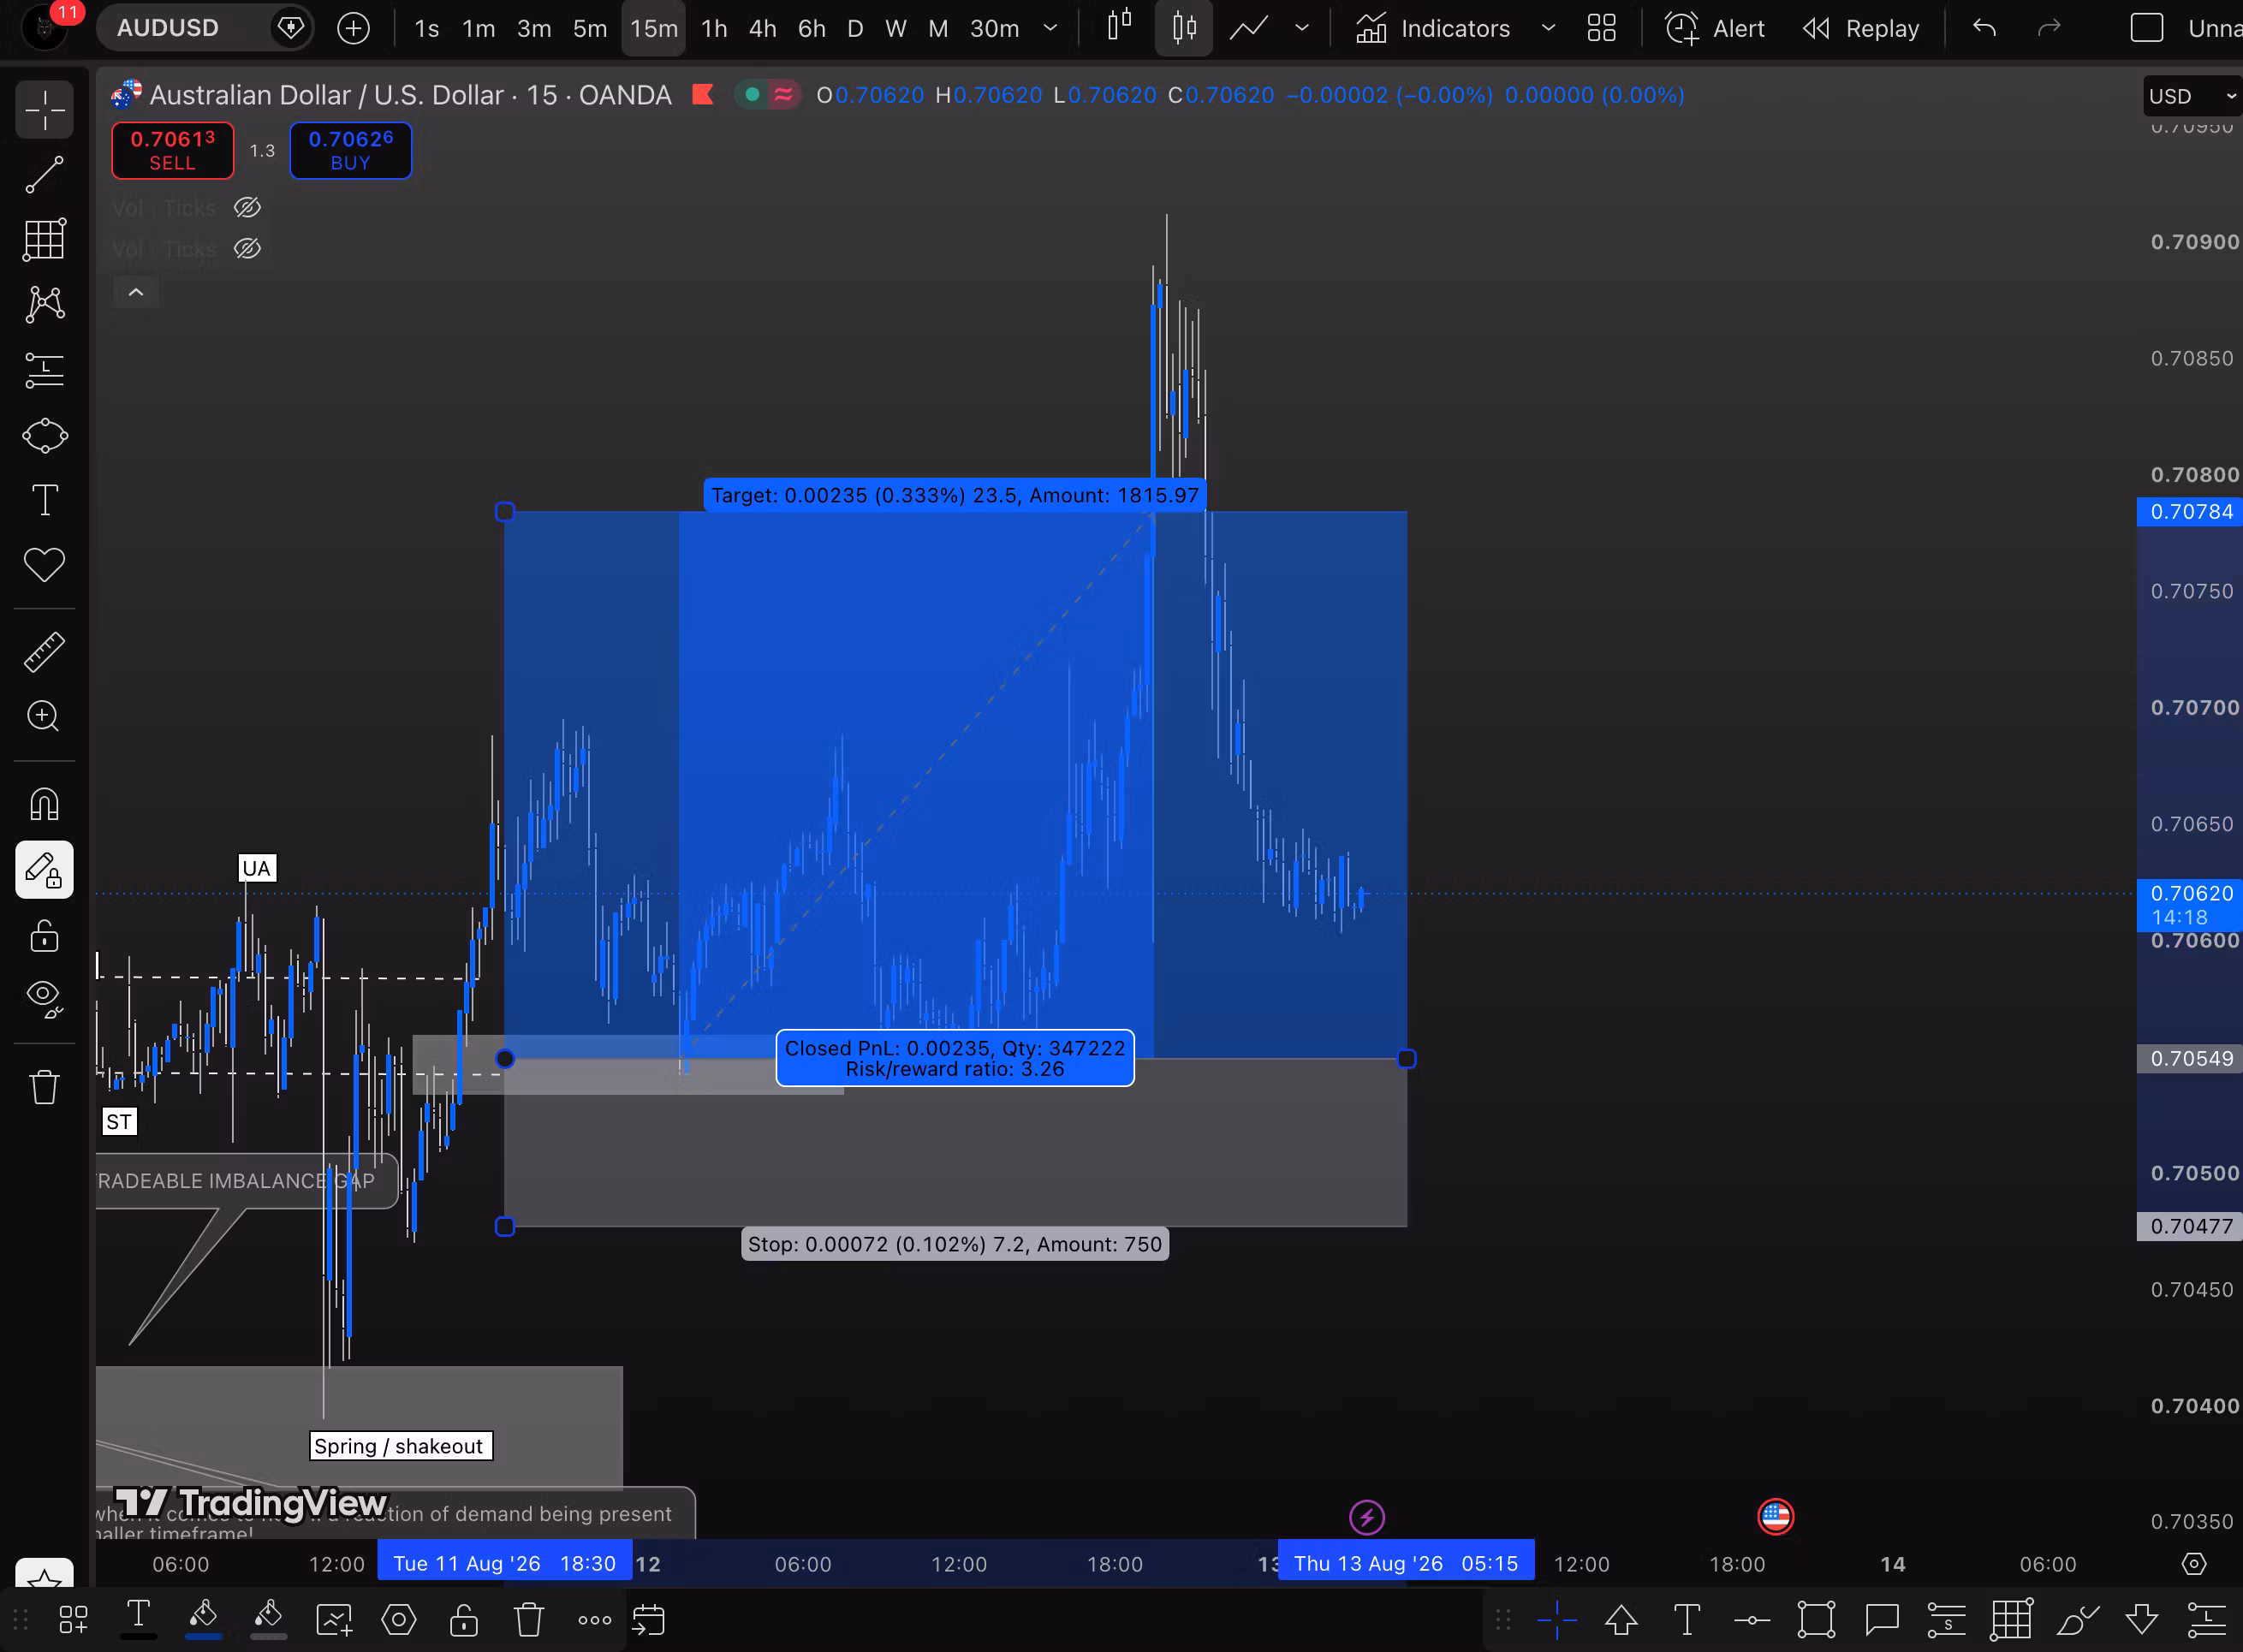
Task: Toggle magnet mode for drawings
Action: tap(44, 804)
